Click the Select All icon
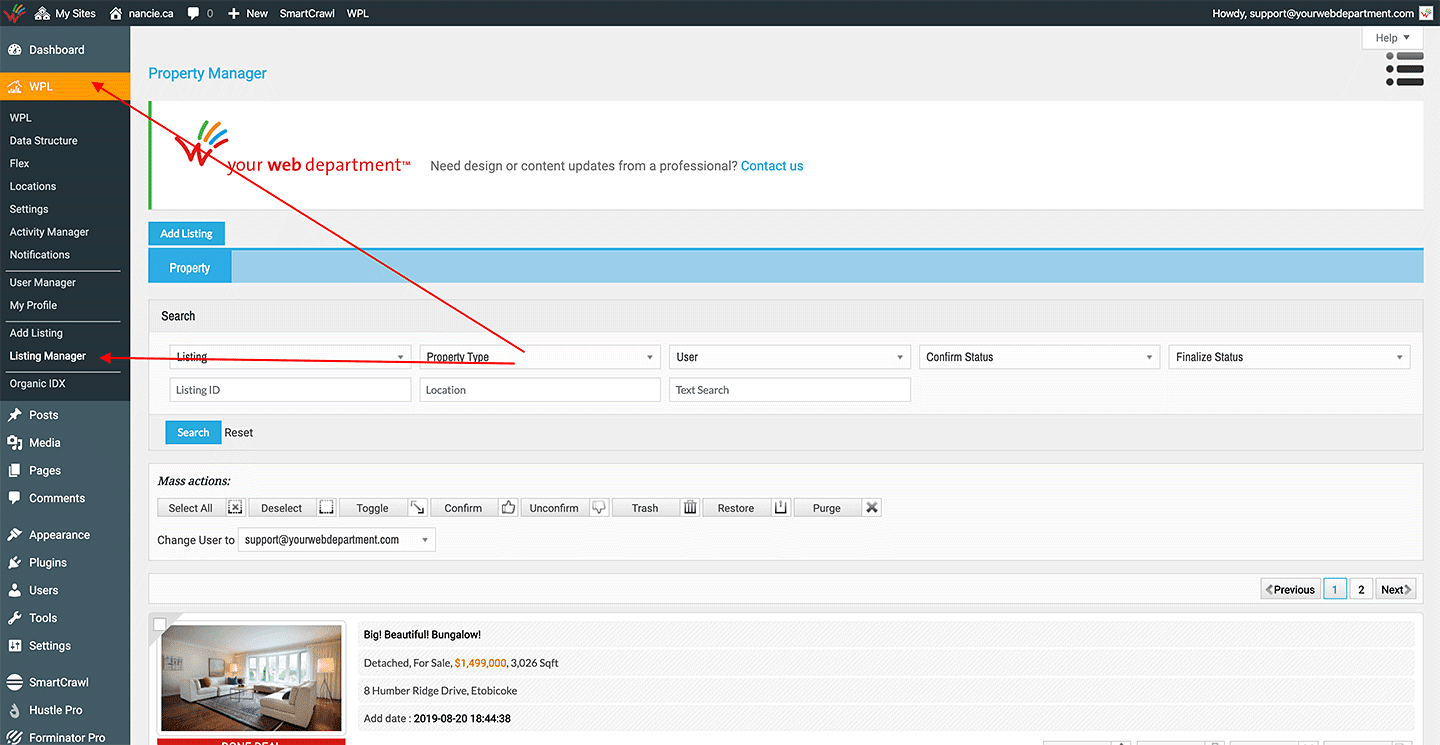 (x=235, y=508)
